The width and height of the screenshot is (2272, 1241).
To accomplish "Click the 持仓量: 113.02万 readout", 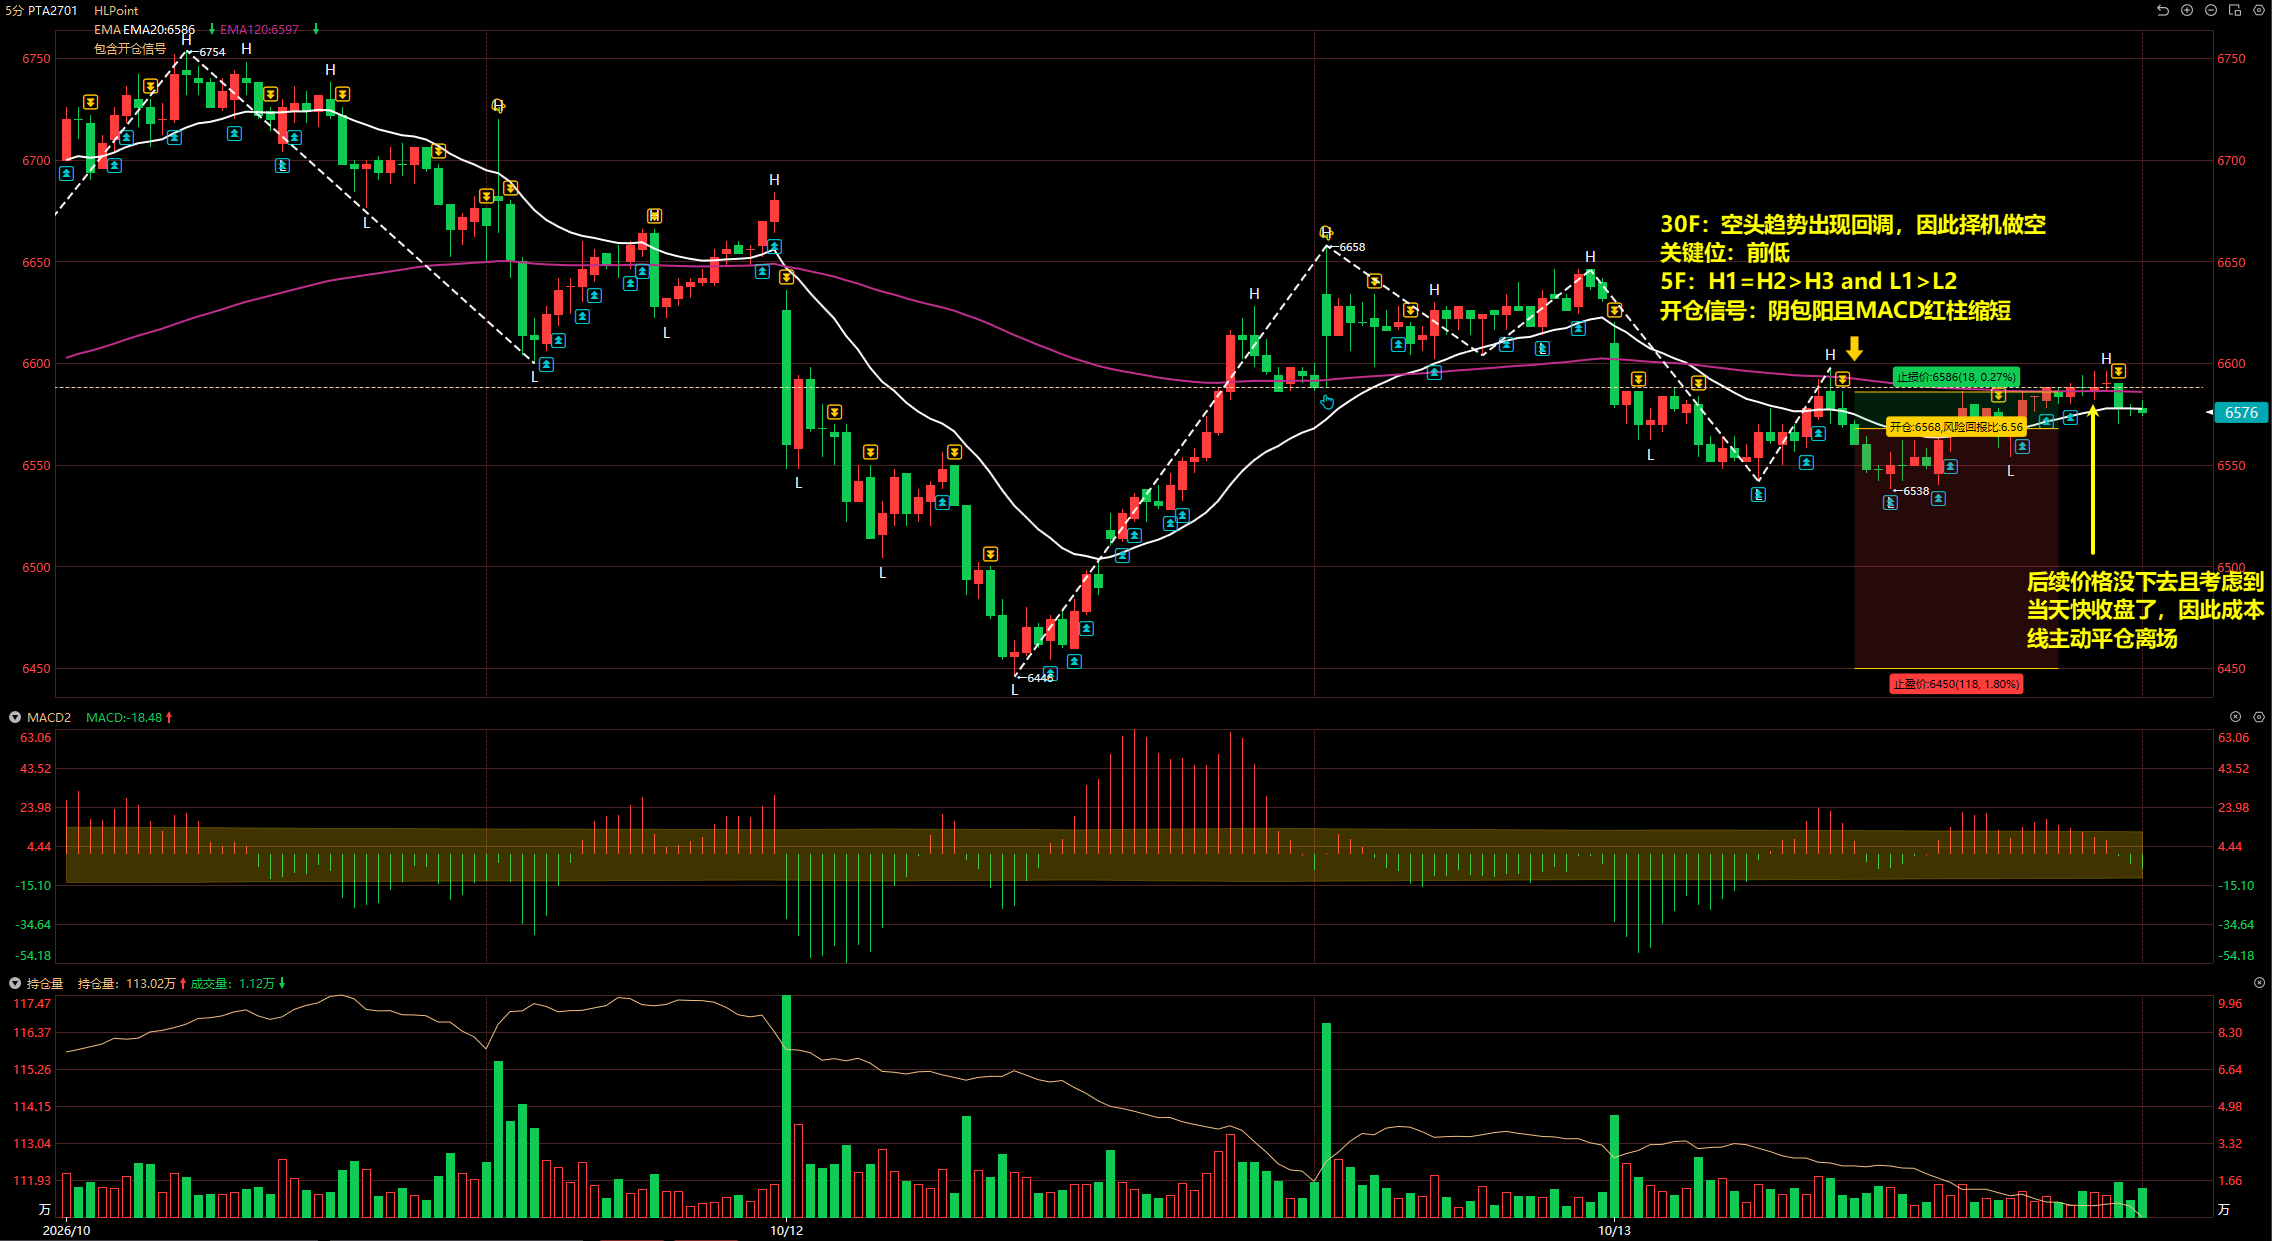I will pos(127,983).
